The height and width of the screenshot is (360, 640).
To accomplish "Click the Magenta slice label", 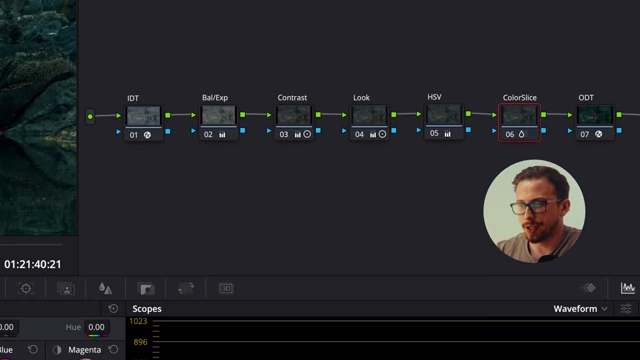I will click(84, 350).
